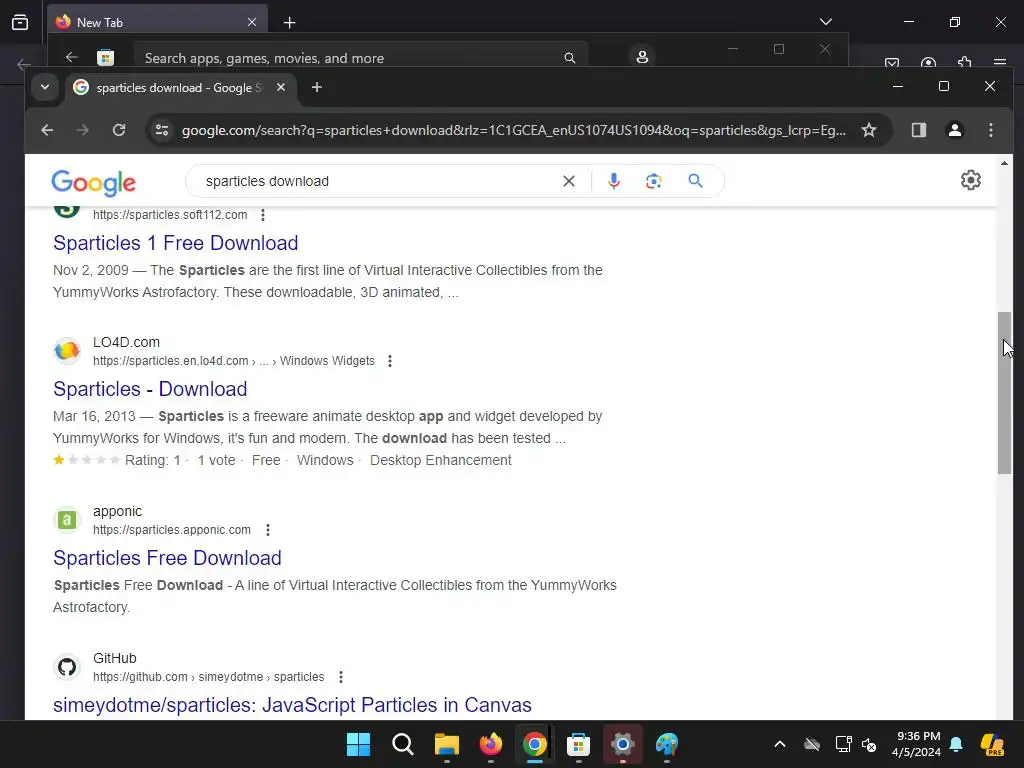The width and height of the screenshot is (1024, 768).
Task: Open more options for LO4D result
Action: click(390, 361)
